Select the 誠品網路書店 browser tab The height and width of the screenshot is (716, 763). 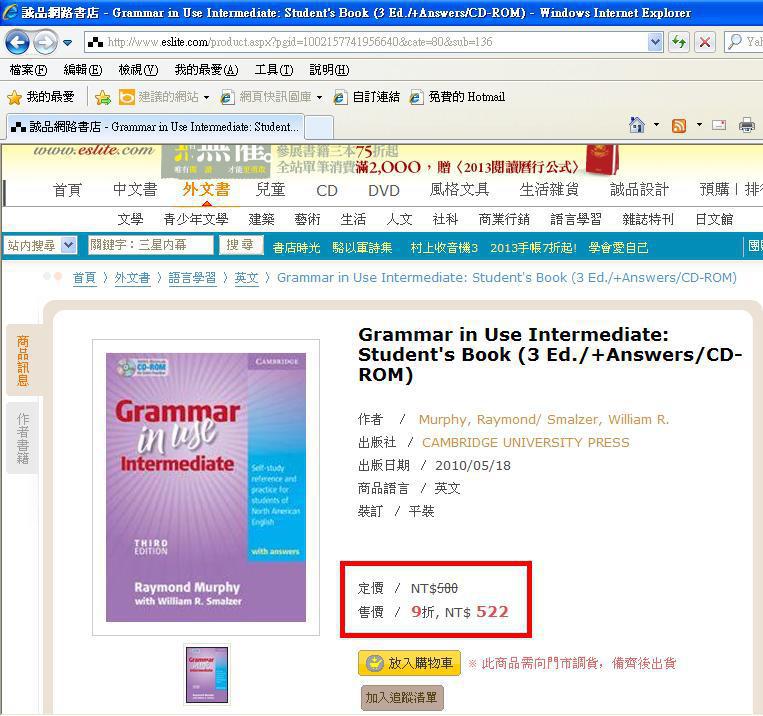point(155,127)
